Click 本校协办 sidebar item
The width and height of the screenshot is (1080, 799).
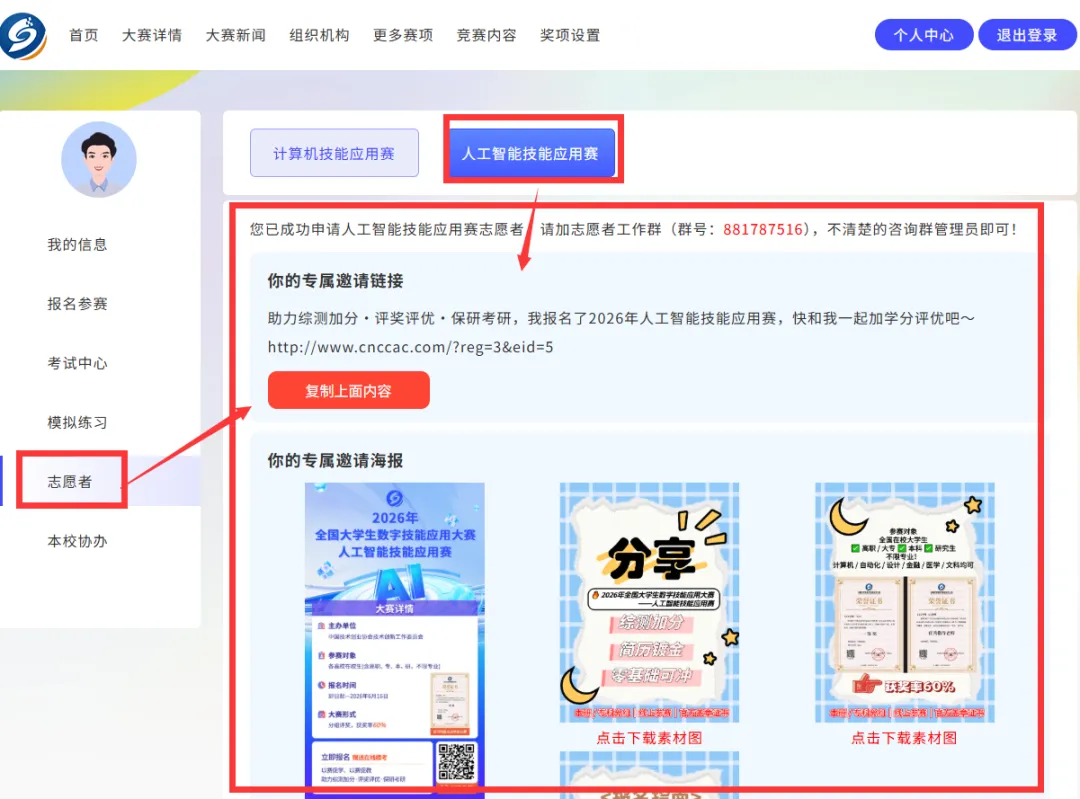(77, 541)
